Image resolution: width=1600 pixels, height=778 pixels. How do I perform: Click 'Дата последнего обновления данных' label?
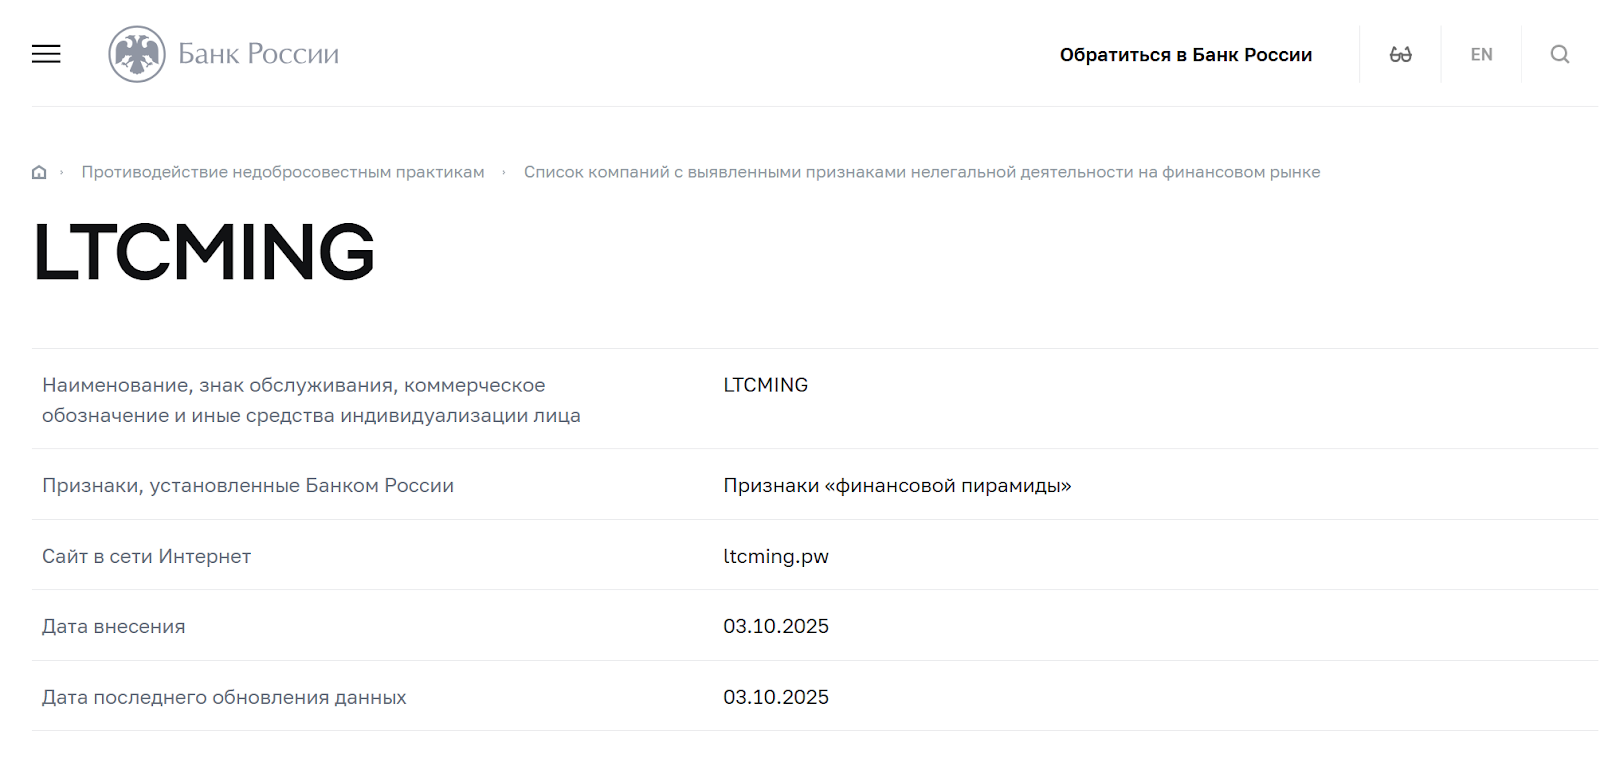[224, 698]
